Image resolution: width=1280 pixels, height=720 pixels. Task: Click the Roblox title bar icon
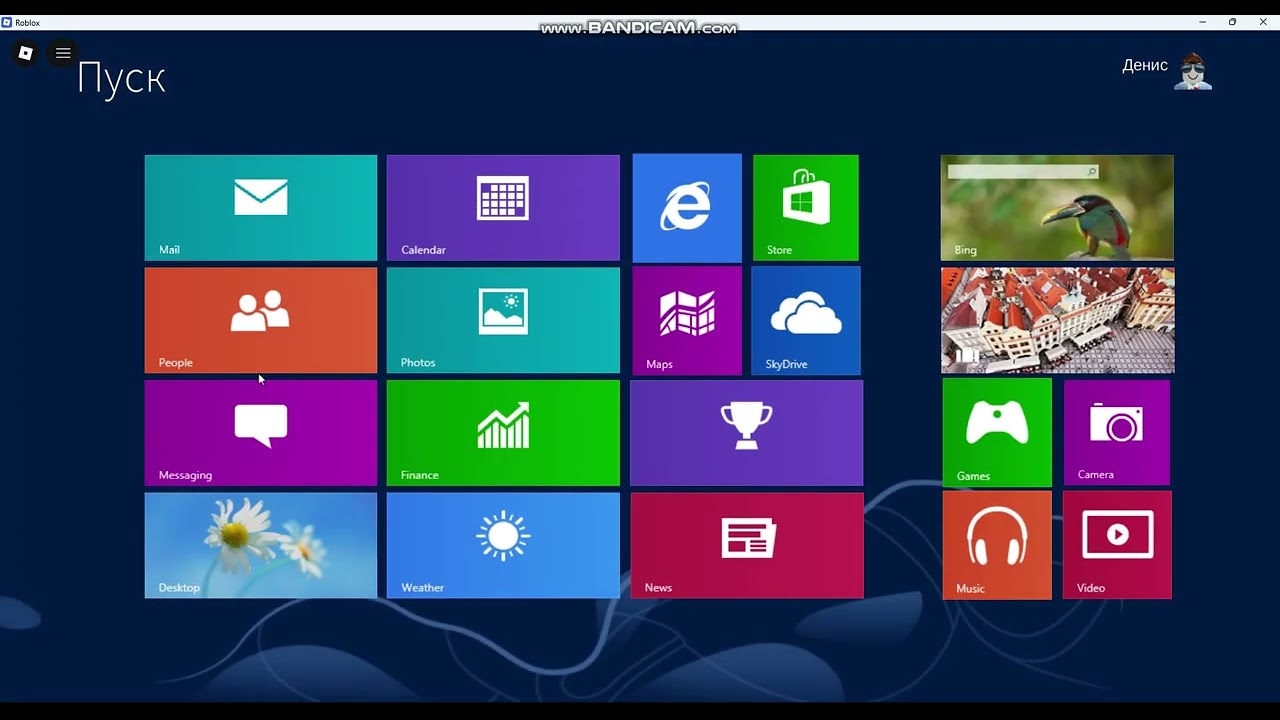pyautogui.click(x=6, y=22)
